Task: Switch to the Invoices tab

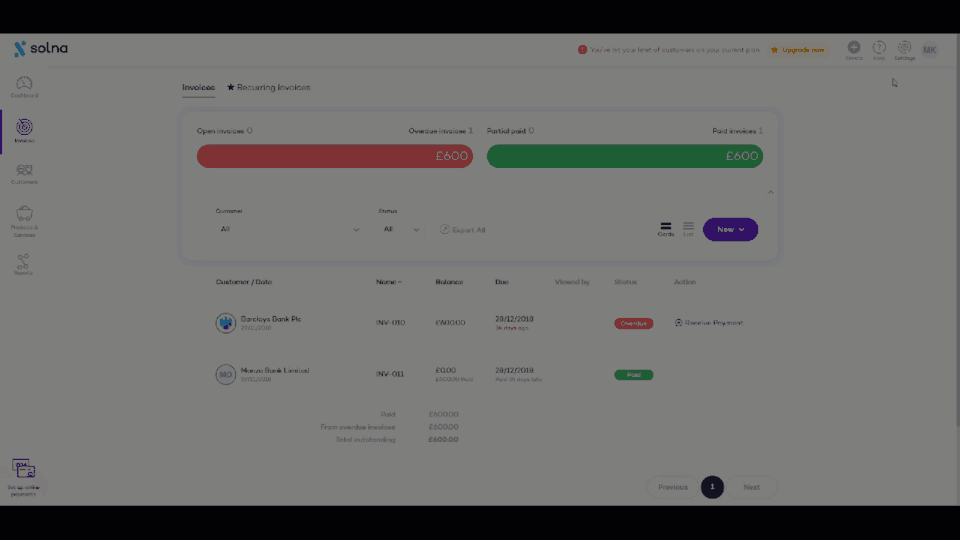Action: pyautogui.click(x=198, y=88)
